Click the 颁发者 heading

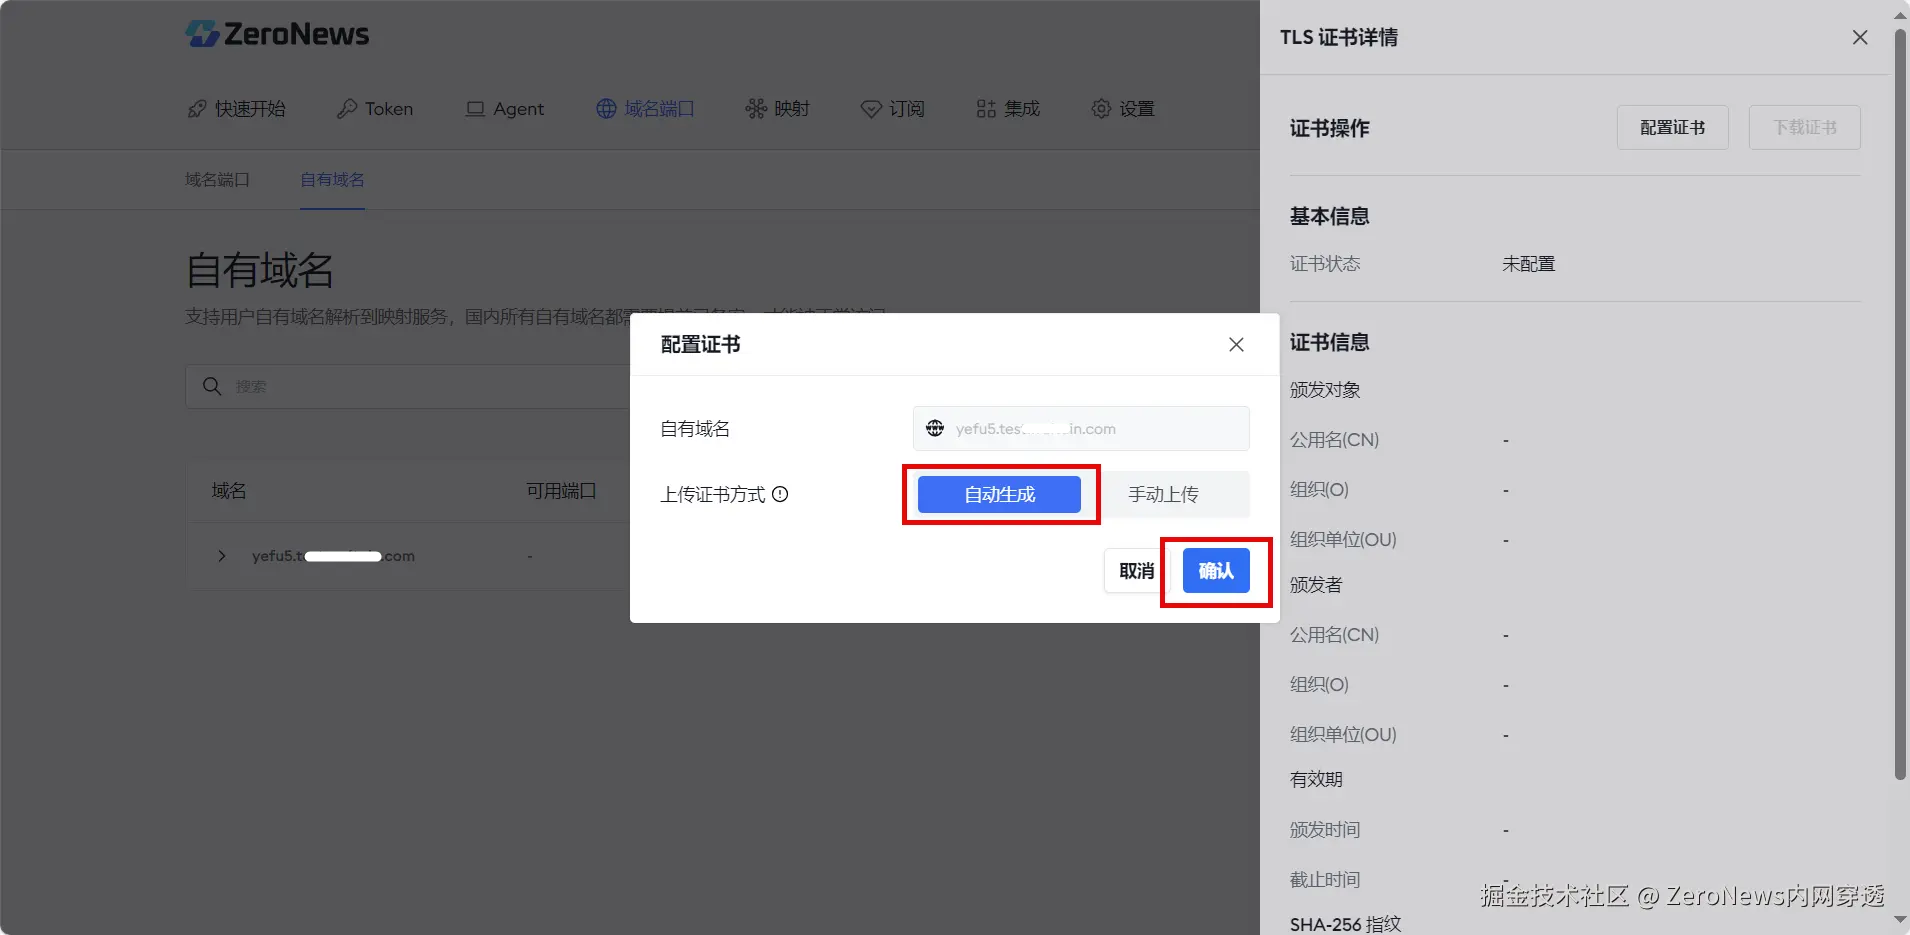click(x=1316, y=585)
